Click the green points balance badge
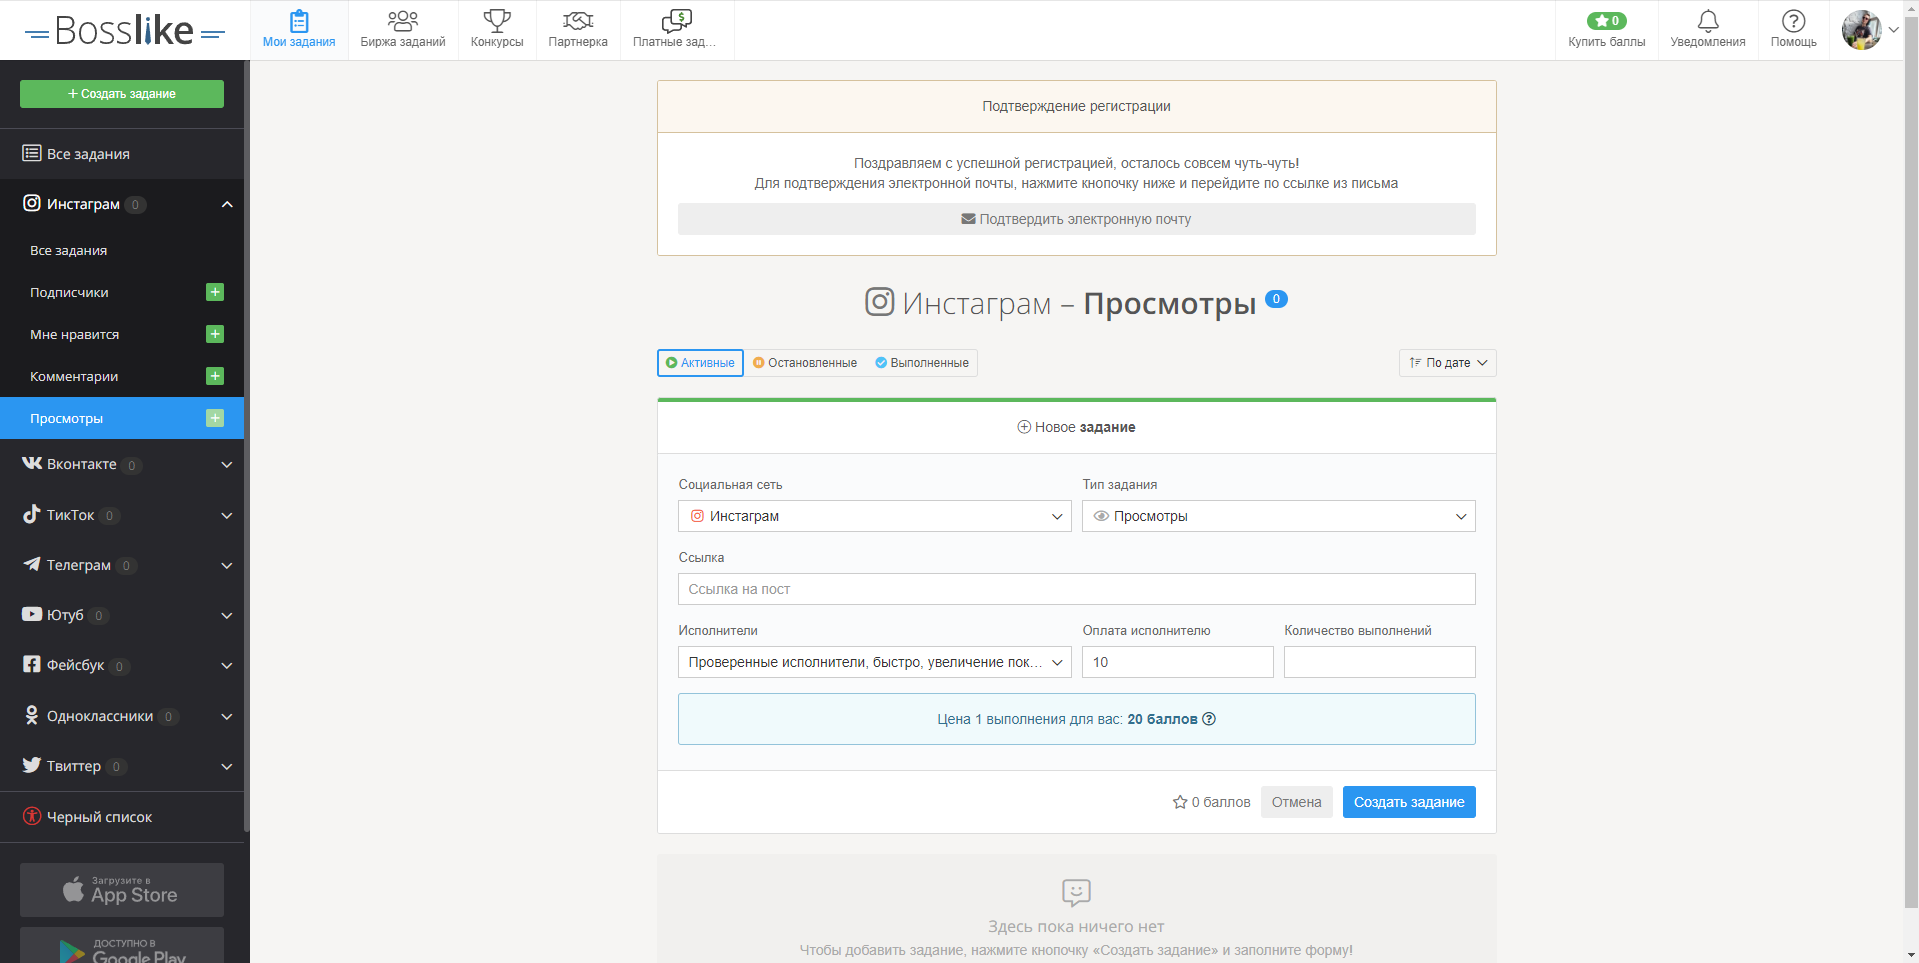Viewport: 1919px width, 963px height. pos(1606,21)
